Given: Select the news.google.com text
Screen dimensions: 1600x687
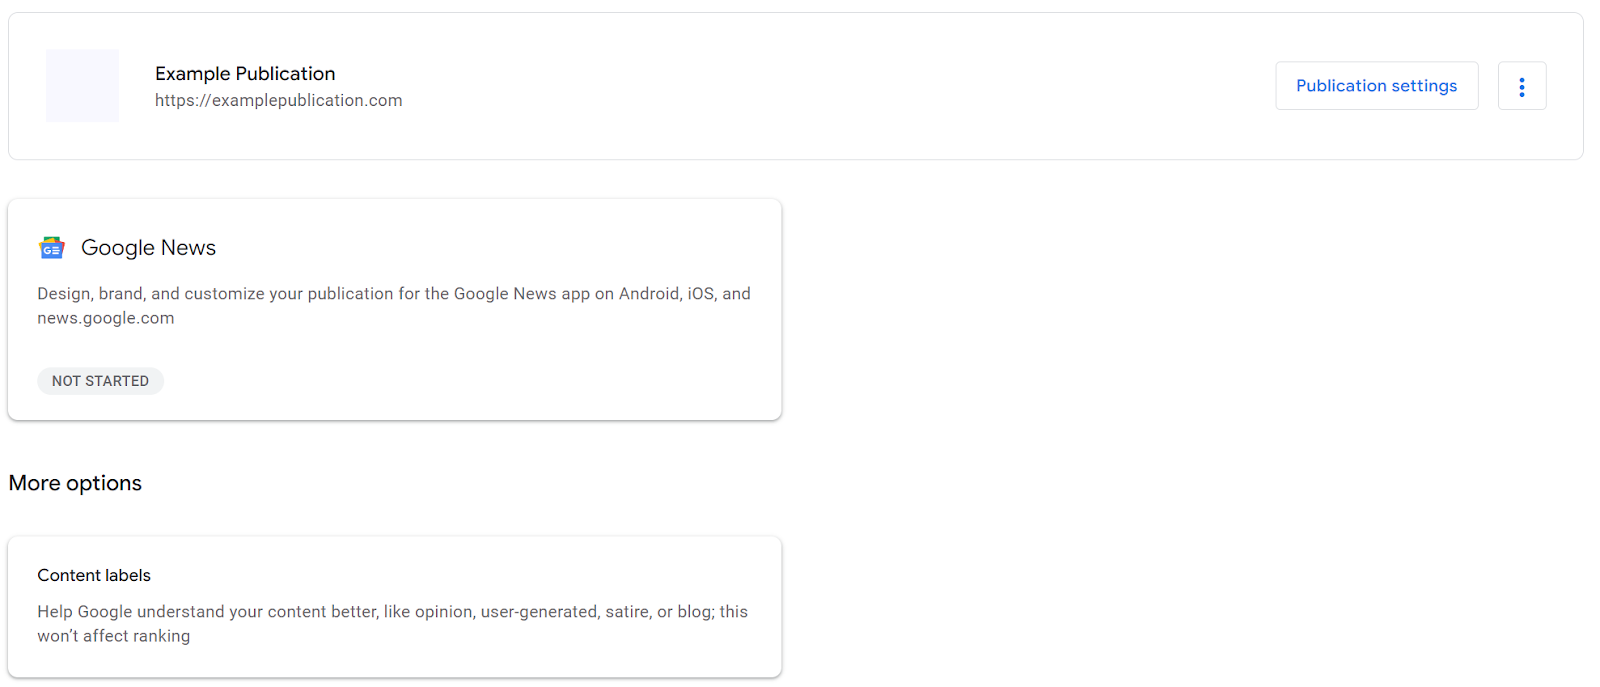Looking at the screenshot, I should click(x=106, y=318).
